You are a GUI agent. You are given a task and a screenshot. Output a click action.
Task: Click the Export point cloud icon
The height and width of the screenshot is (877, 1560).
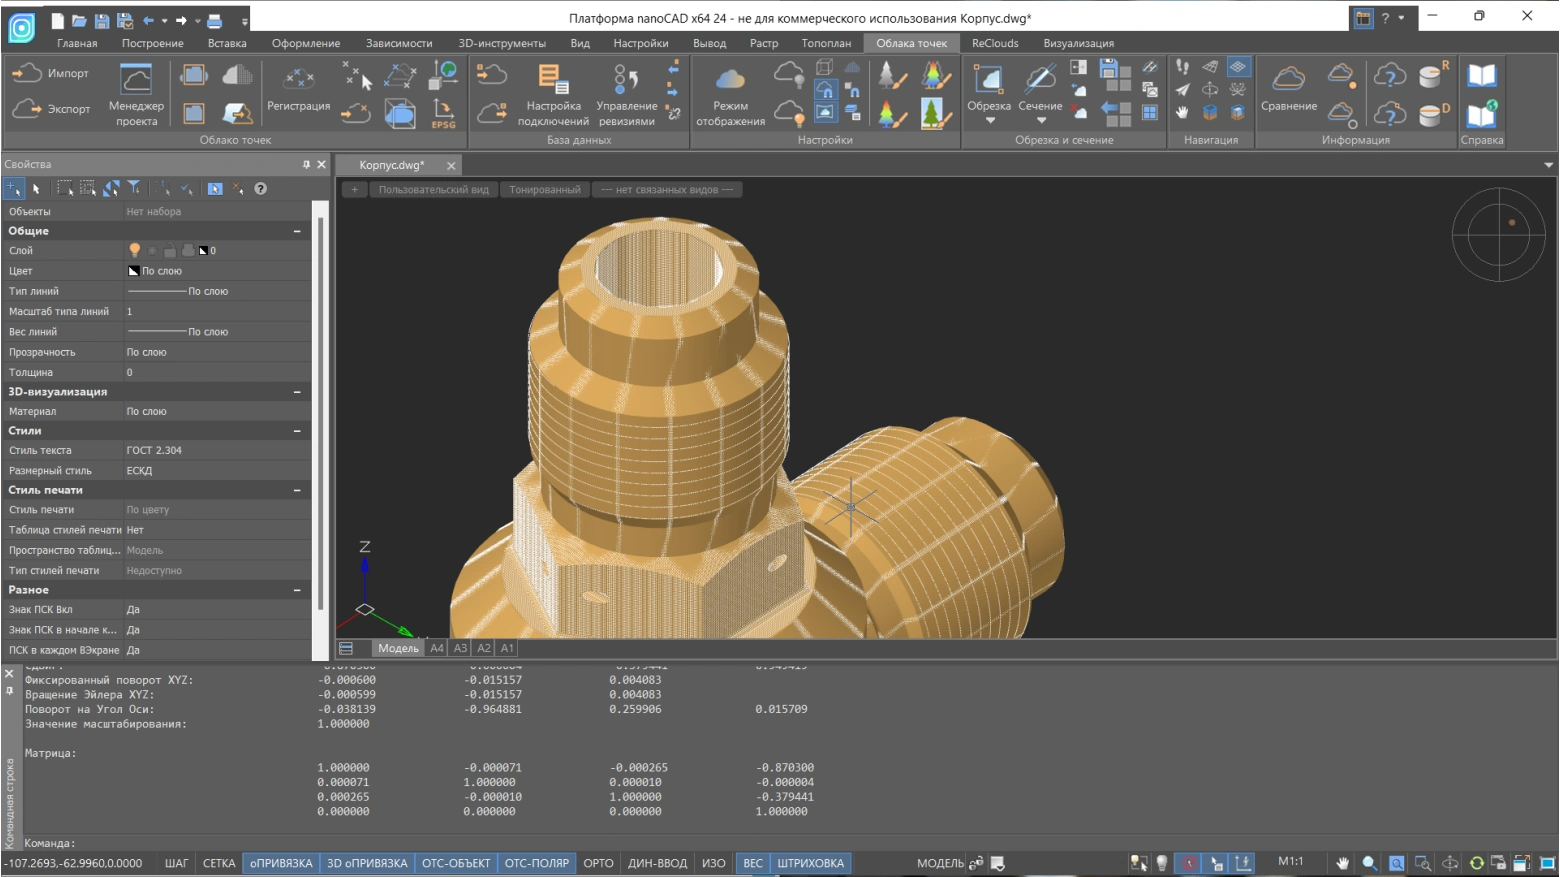[28, 109]
